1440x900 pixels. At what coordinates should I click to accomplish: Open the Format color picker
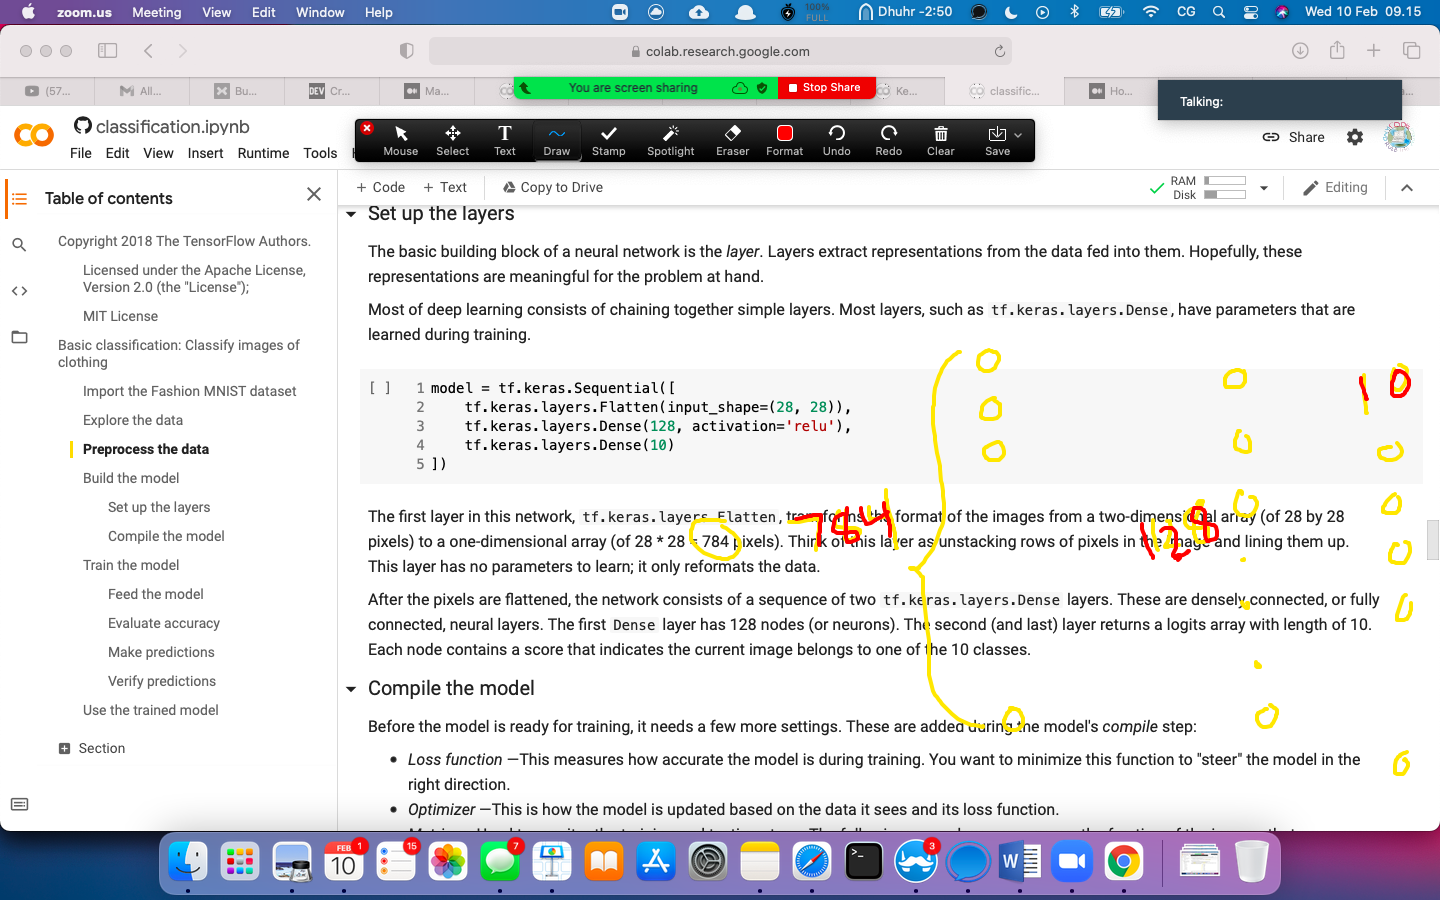coord(784,140)
